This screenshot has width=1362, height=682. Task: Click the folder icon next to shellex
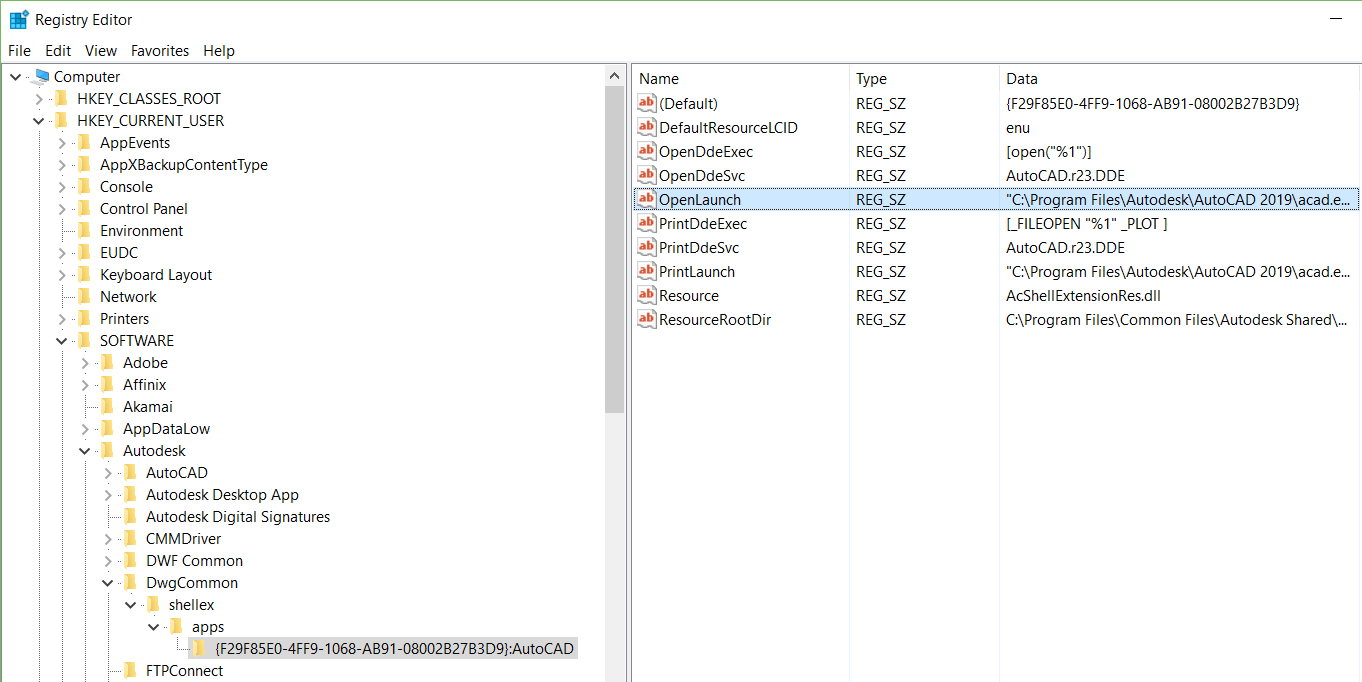click(153, 604)
